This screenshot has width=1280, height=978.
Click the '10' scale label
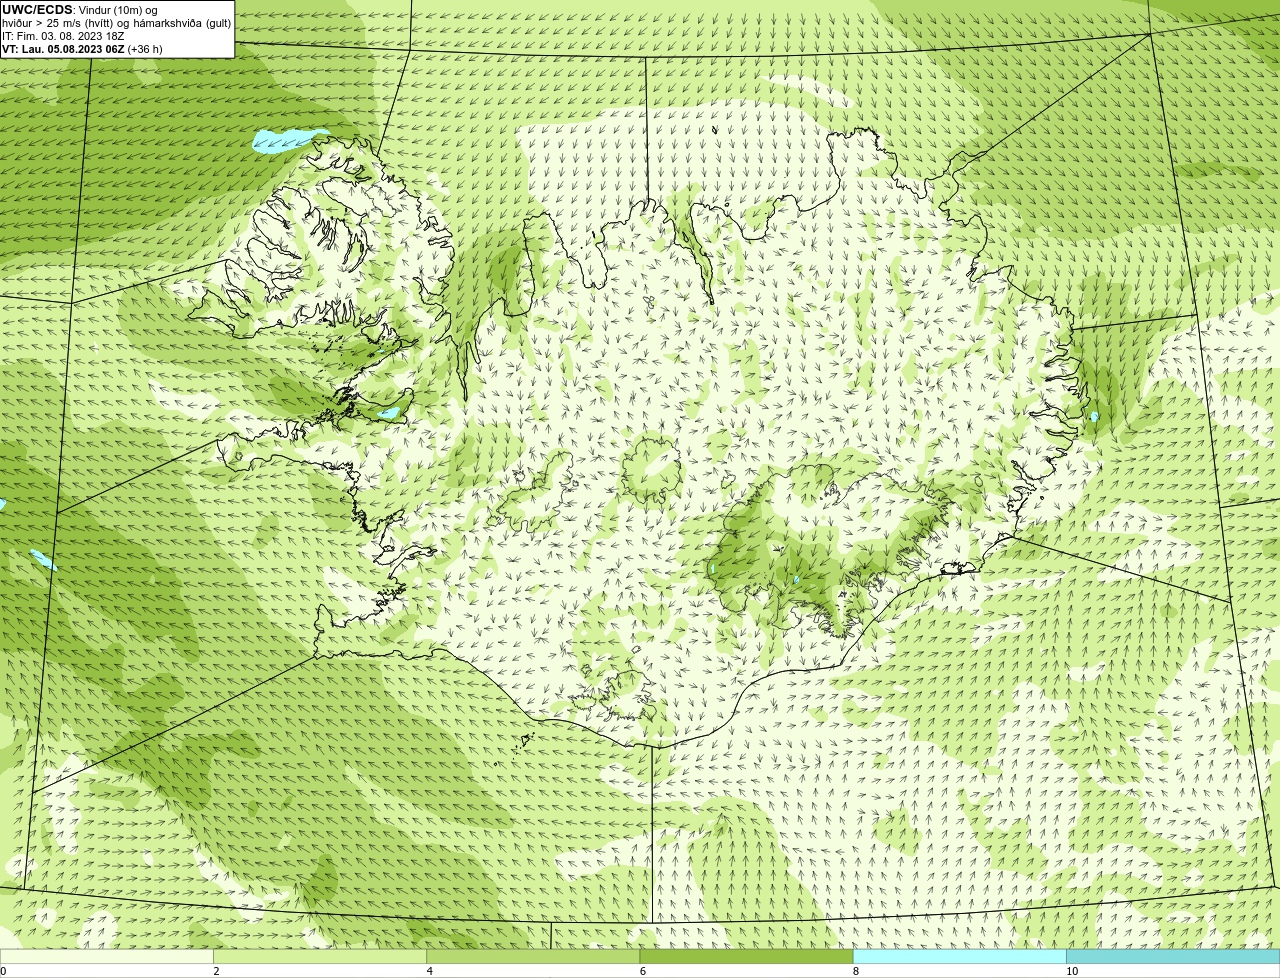(x=1072, y=971)
